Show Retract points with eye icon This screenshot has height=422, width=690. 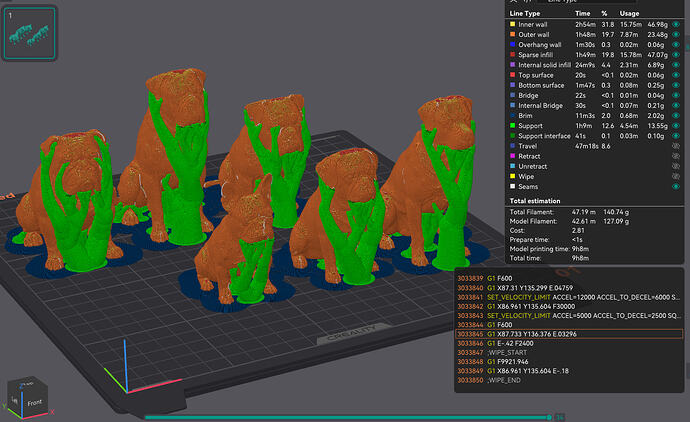(x=676, y=156)
